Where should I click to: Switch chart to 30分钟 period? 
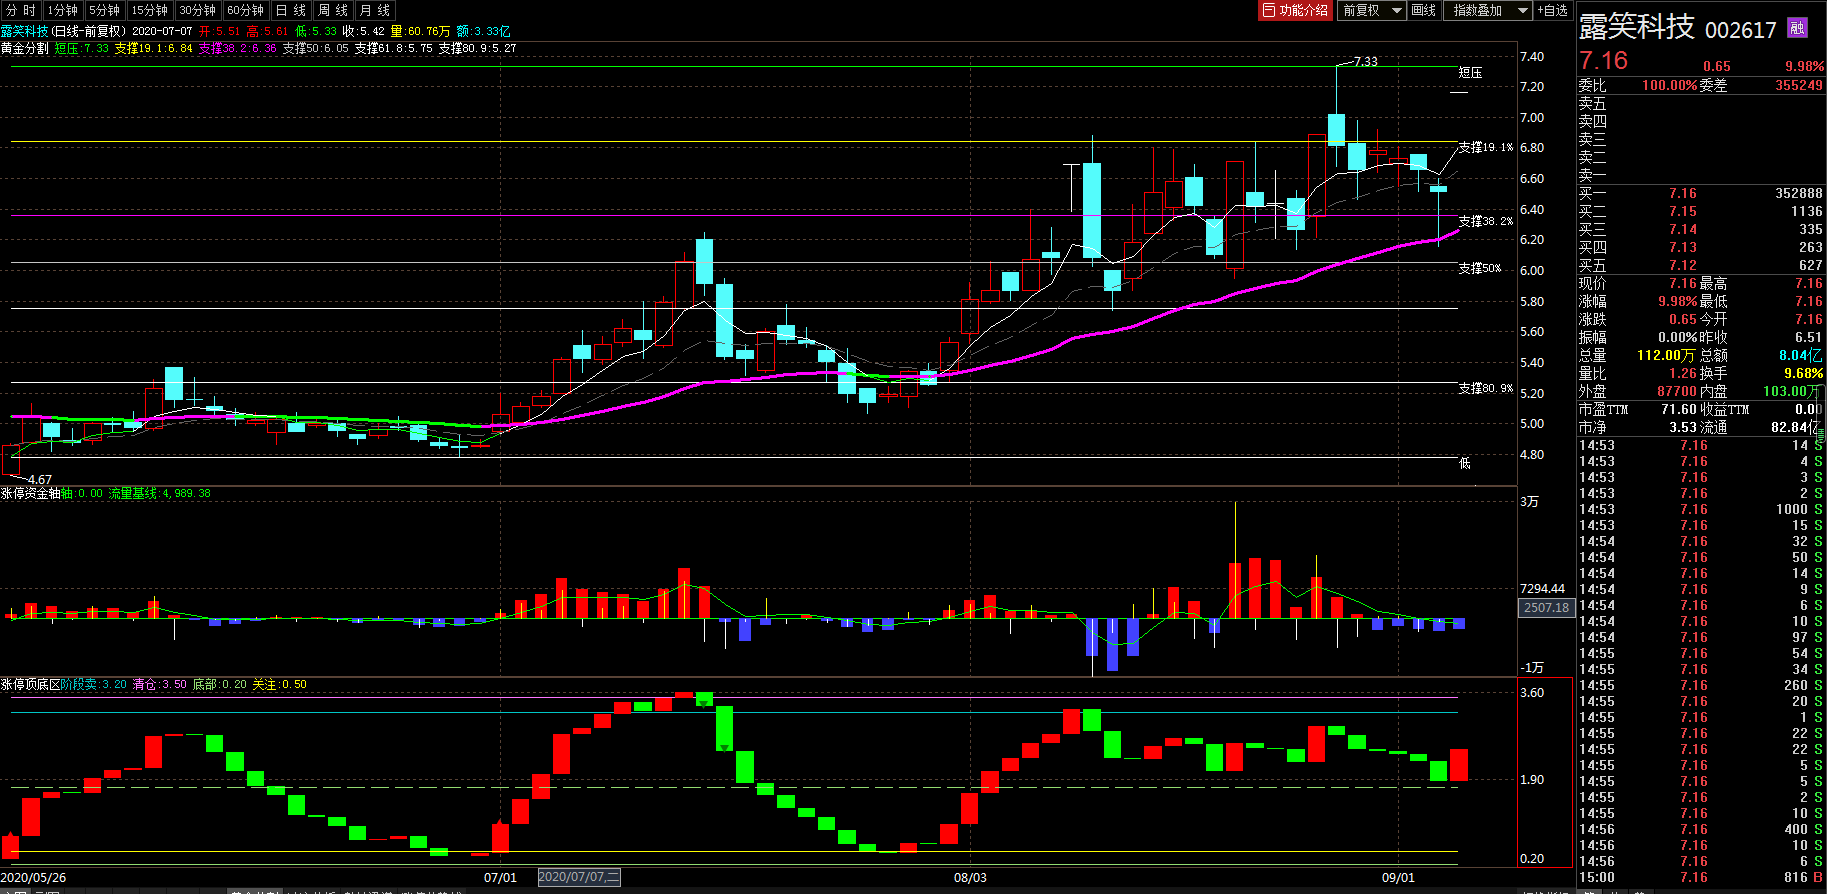click(198, 10)
